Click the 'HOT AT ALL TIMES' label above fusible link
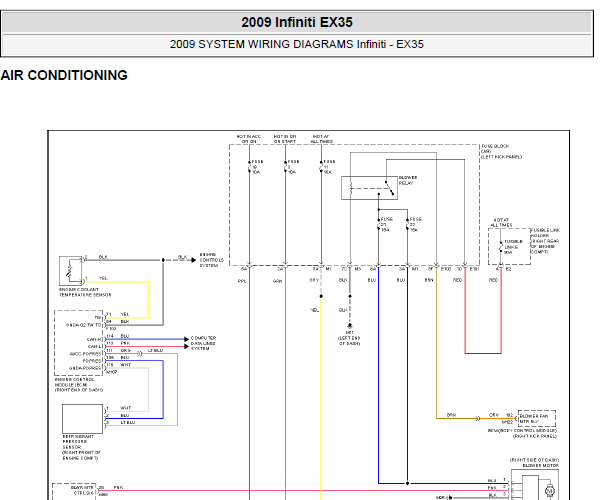 coord(501,223)
